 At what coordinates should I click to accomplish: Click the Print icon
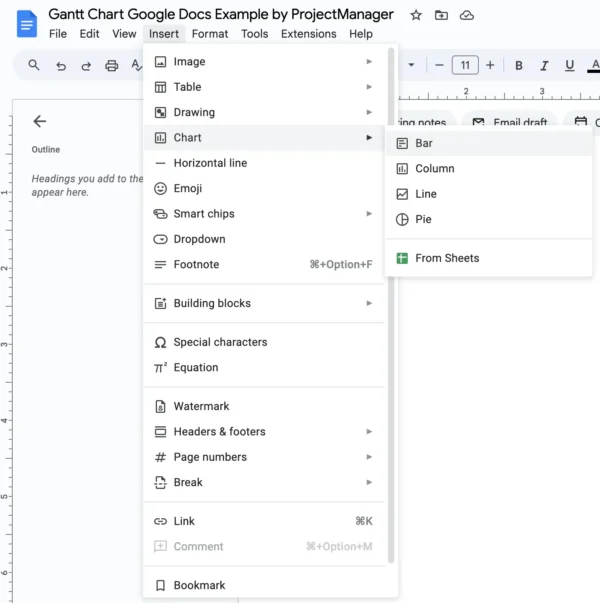click(x=112, y=66)
